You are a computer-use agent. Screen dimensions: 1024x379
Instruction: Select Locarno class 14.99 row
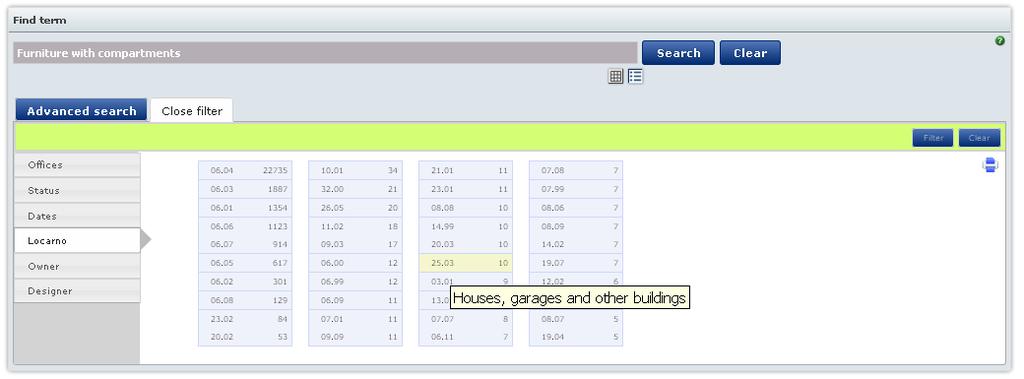pyautogui.click(x=466, y=226)
